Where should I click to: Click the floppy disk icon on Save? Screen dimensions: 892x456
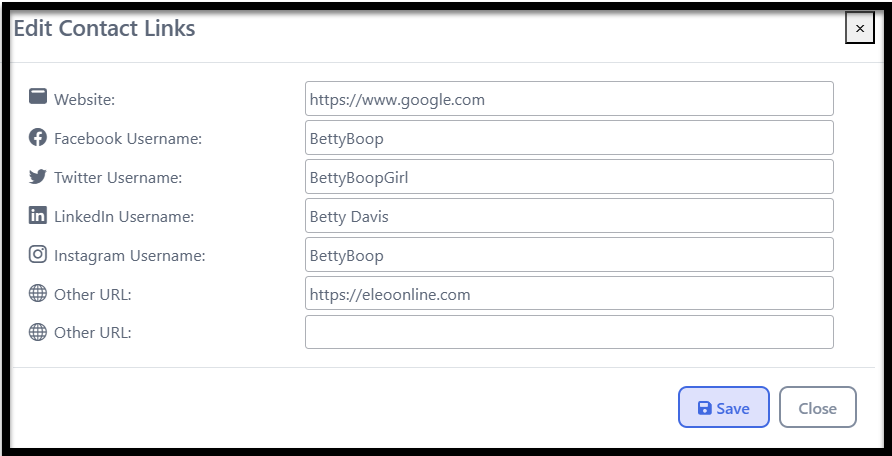704,408
